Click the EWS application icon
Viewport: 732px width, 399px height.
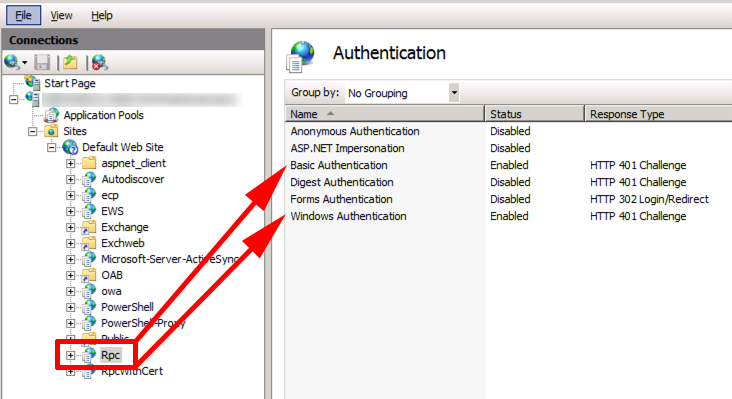point(89,211)
